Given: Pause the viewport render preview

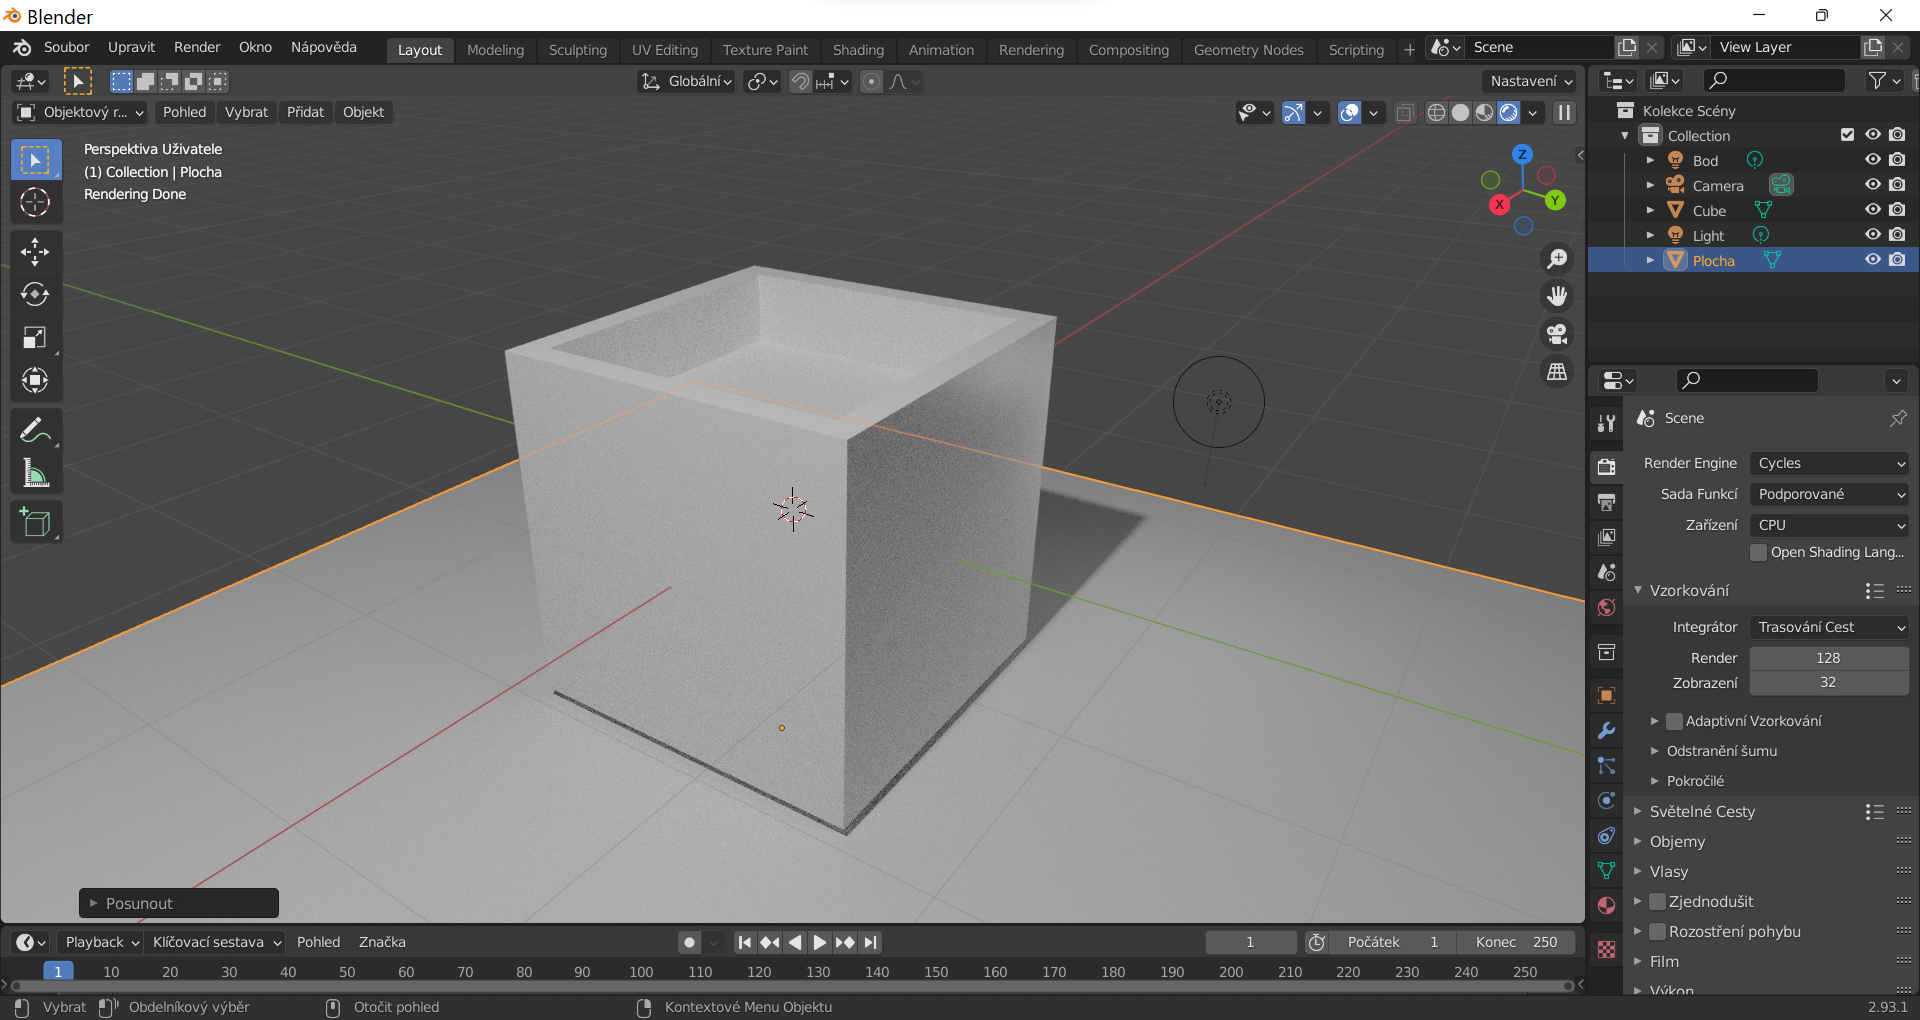Looking at the screenshot, I should pyautogui.click(x=1564, y=112).
